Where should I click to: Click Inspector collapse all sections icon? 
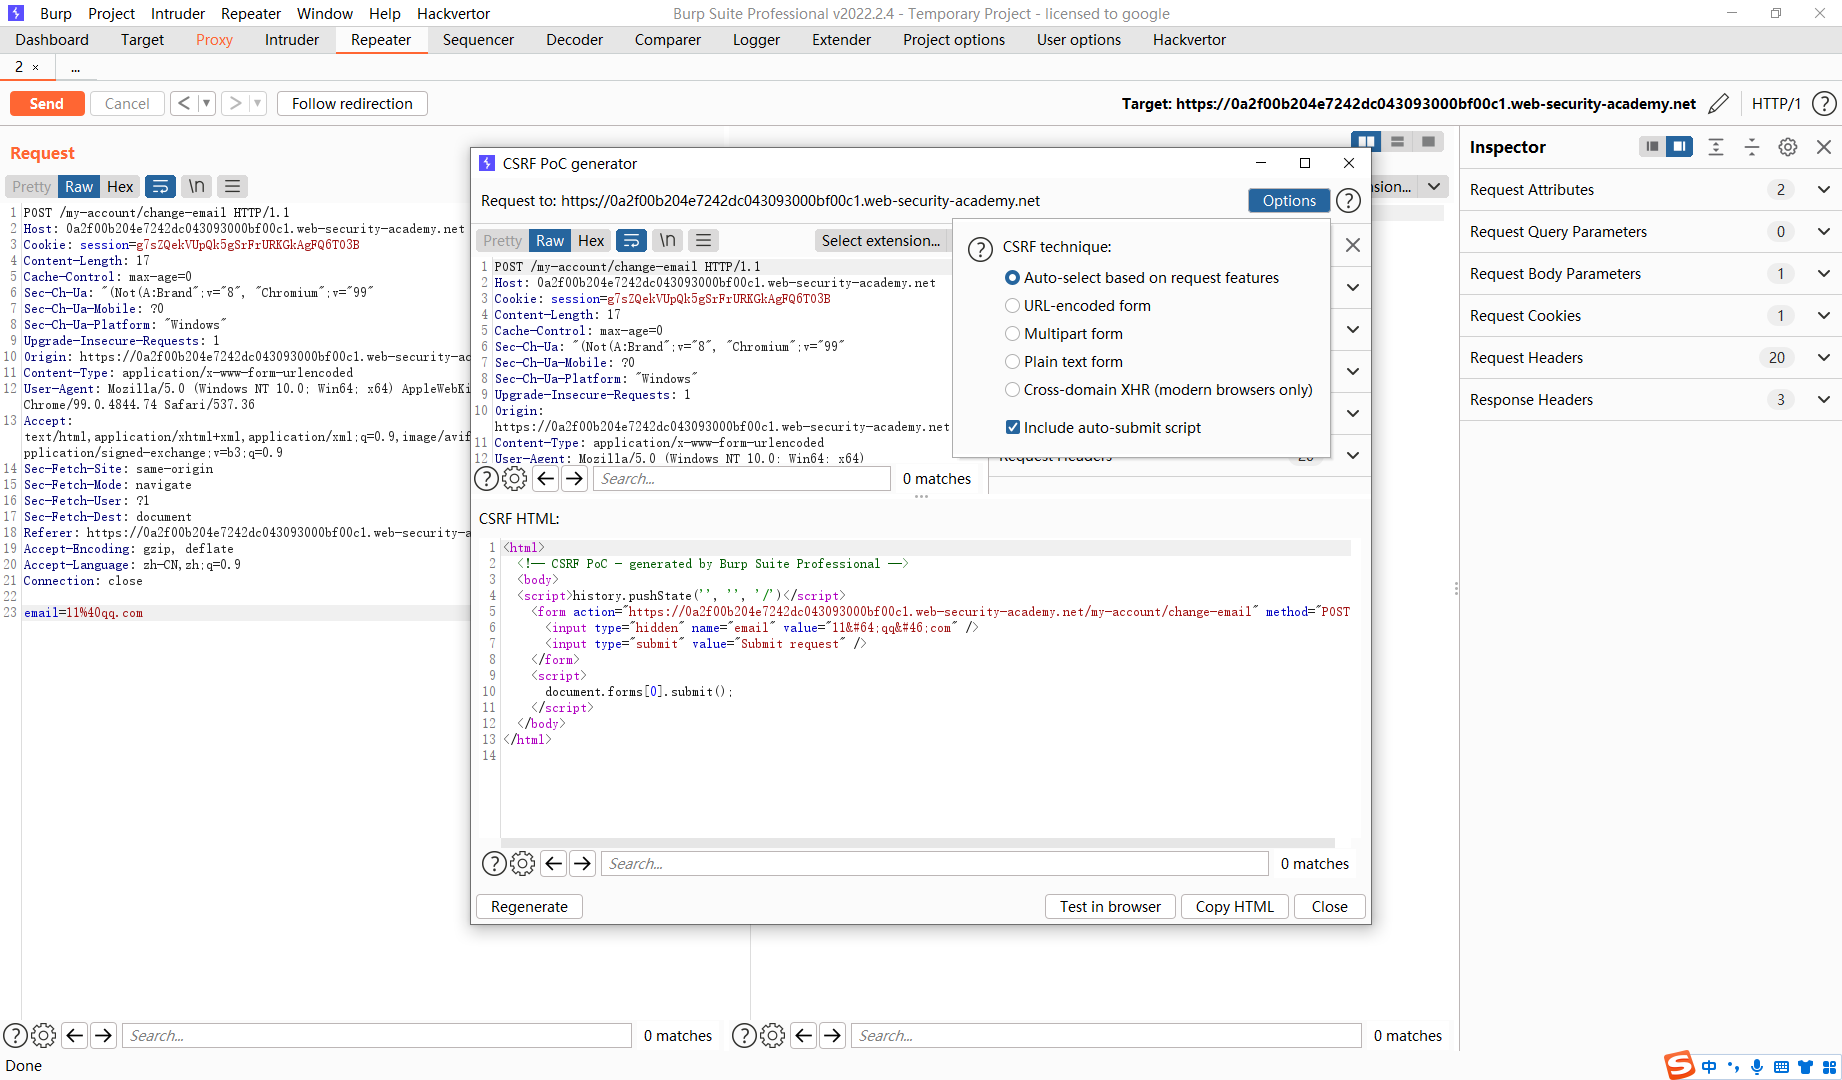(1752, 147)
